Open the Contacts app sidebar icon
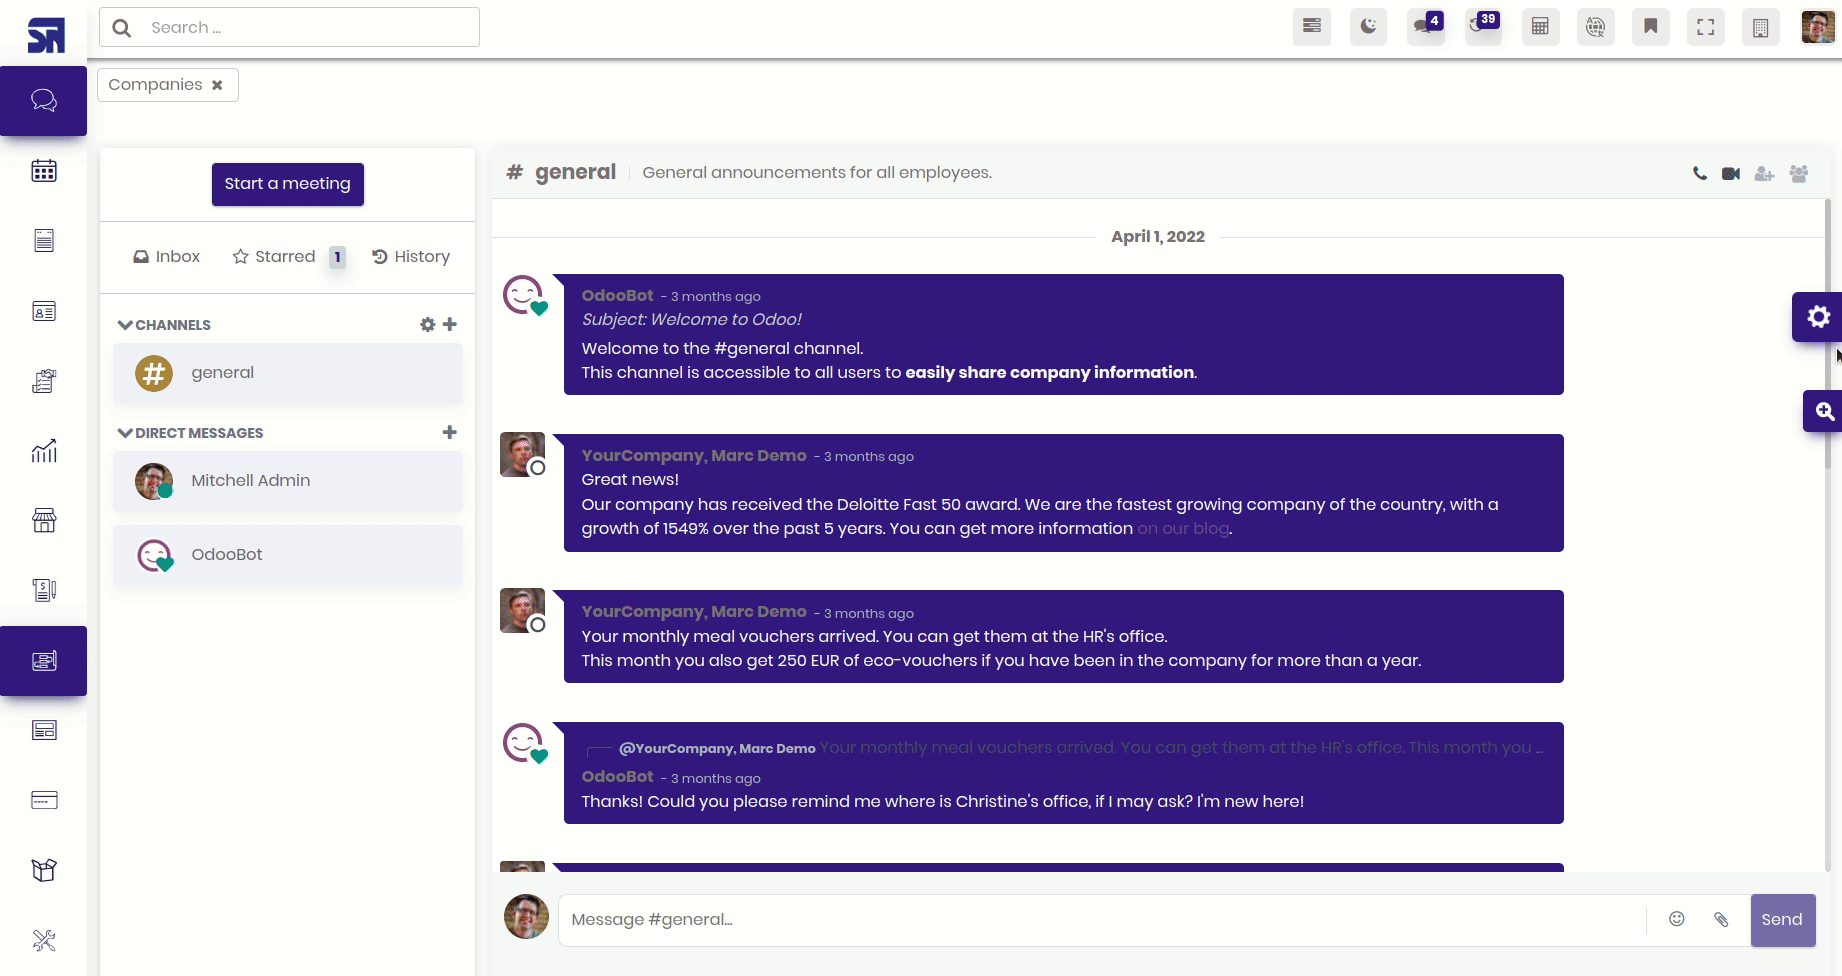This screenshot has width=1842, height=976. tap(44, 311)
